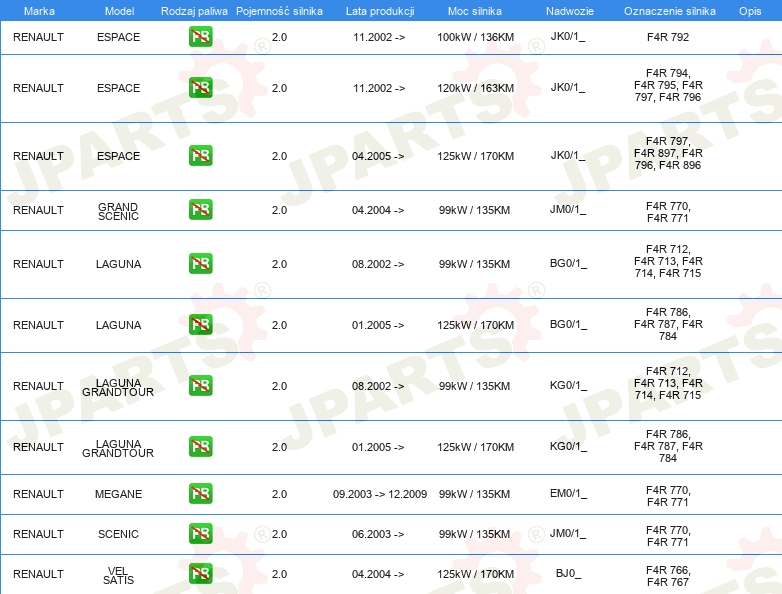
Task: Click fuel icon in Laguna BG0/1_ 01.2005 row
Action: pyautogui.click(x=200, y=325)
